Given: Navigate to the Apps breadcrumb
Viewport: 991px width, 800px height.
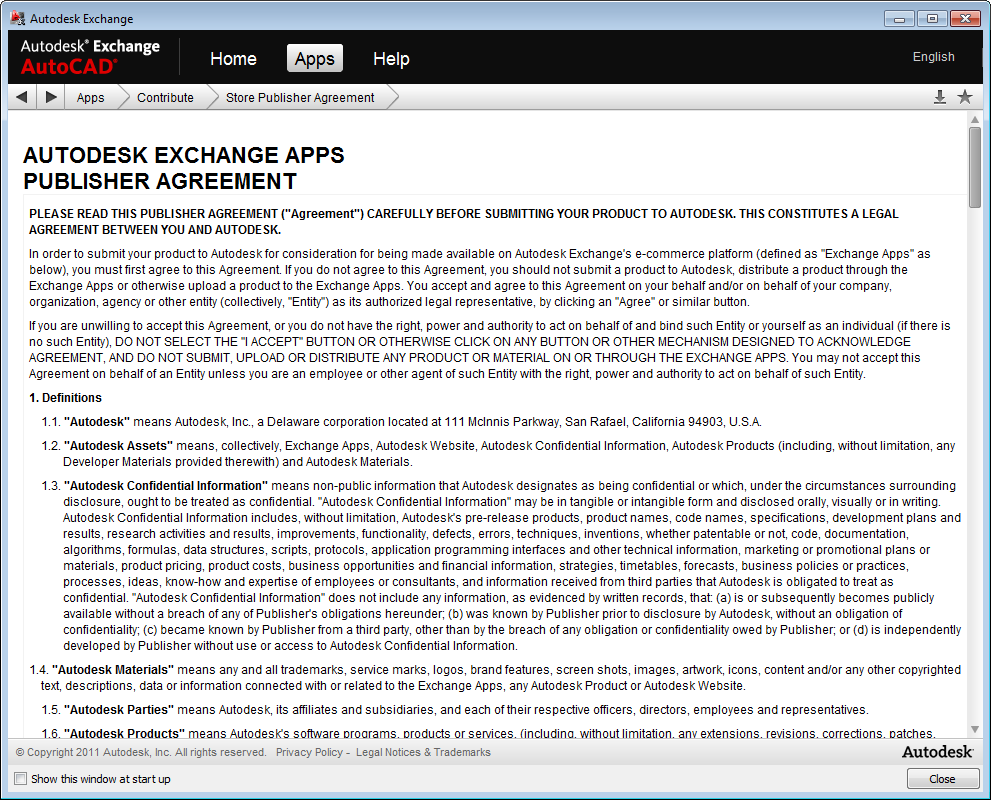Looking at the screenshot, I should (90, 97).
